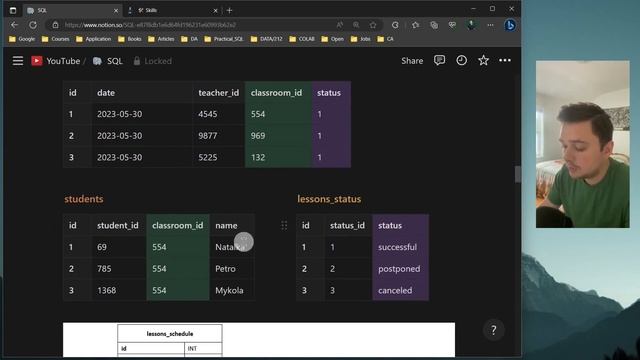Open the CA bookmarks folder

(x=386, y=39)
